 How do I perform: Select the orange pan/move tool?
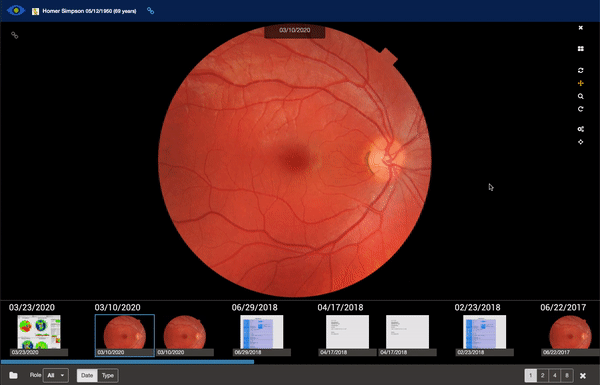pyautogui.click(x=580, y=83)
